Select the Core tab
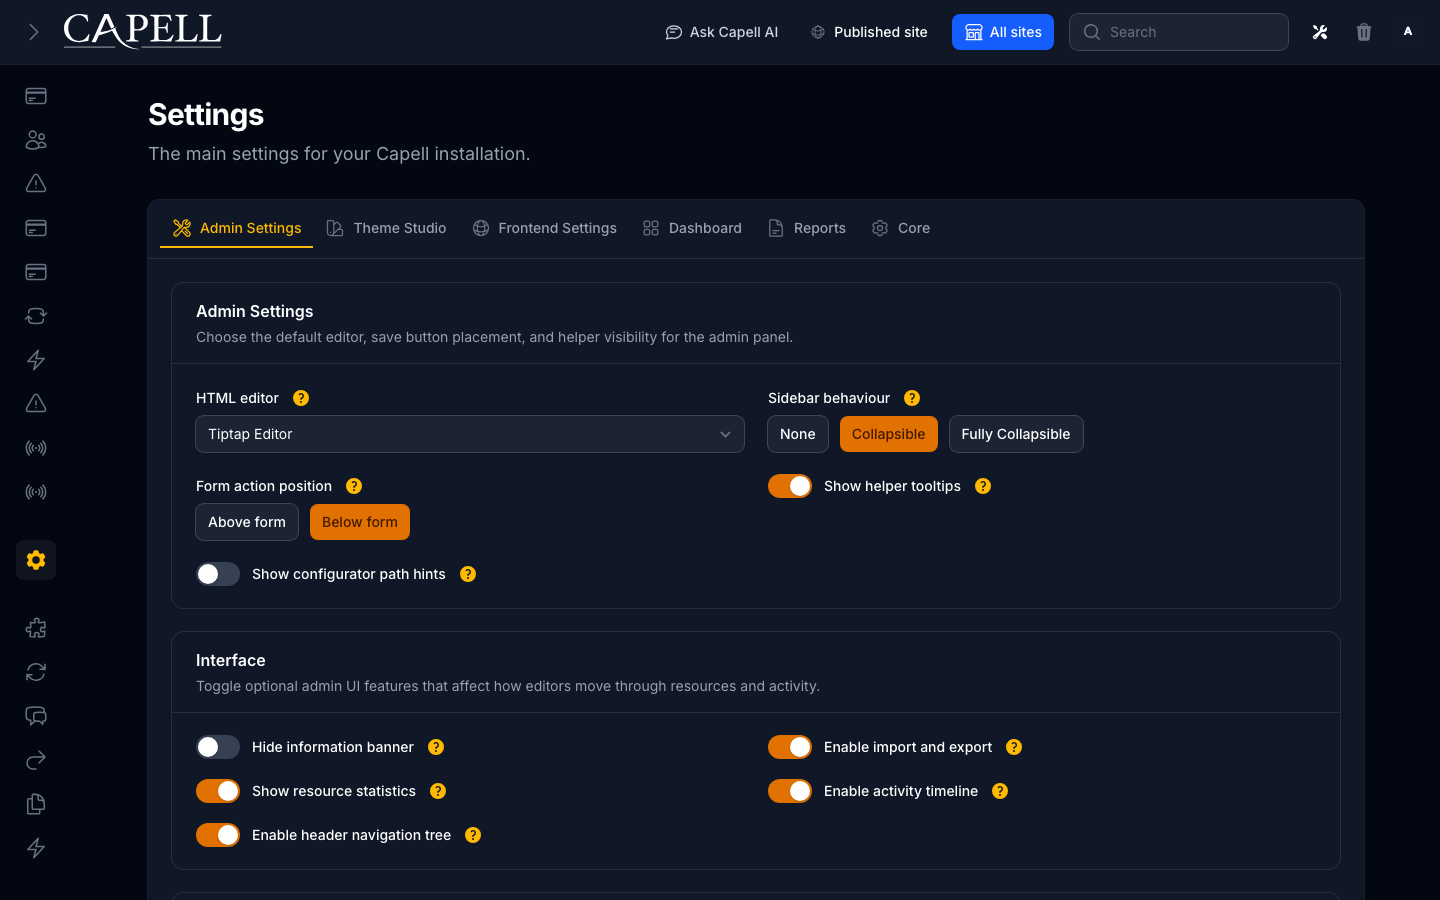Image resolution: width=1440 pixels, height=900 pixels. pos(901,228)
